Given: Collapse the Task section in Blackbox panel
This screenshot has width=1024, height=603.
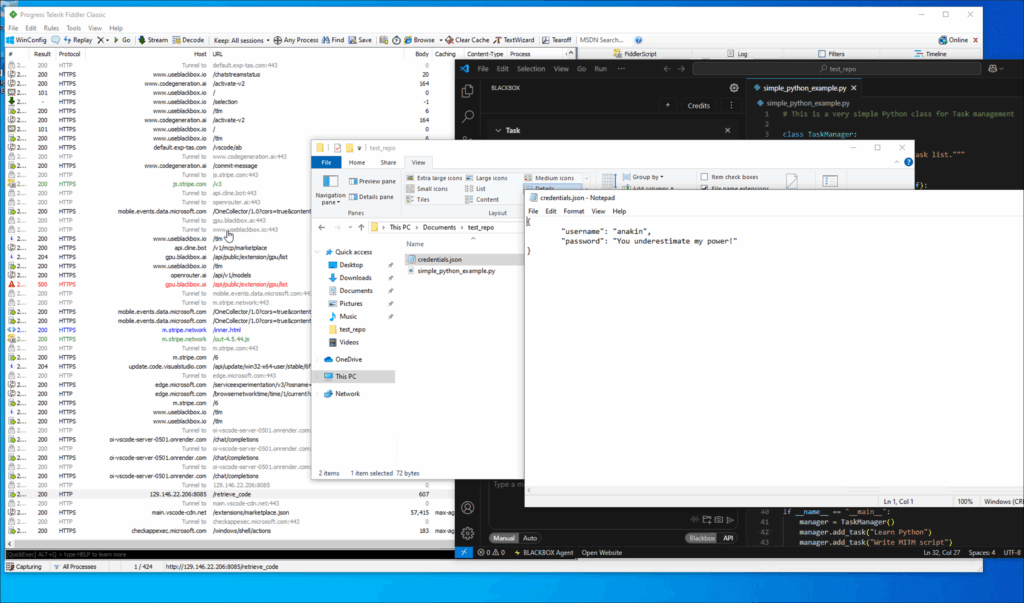Looking at the screenshot, I should [498, 130].
